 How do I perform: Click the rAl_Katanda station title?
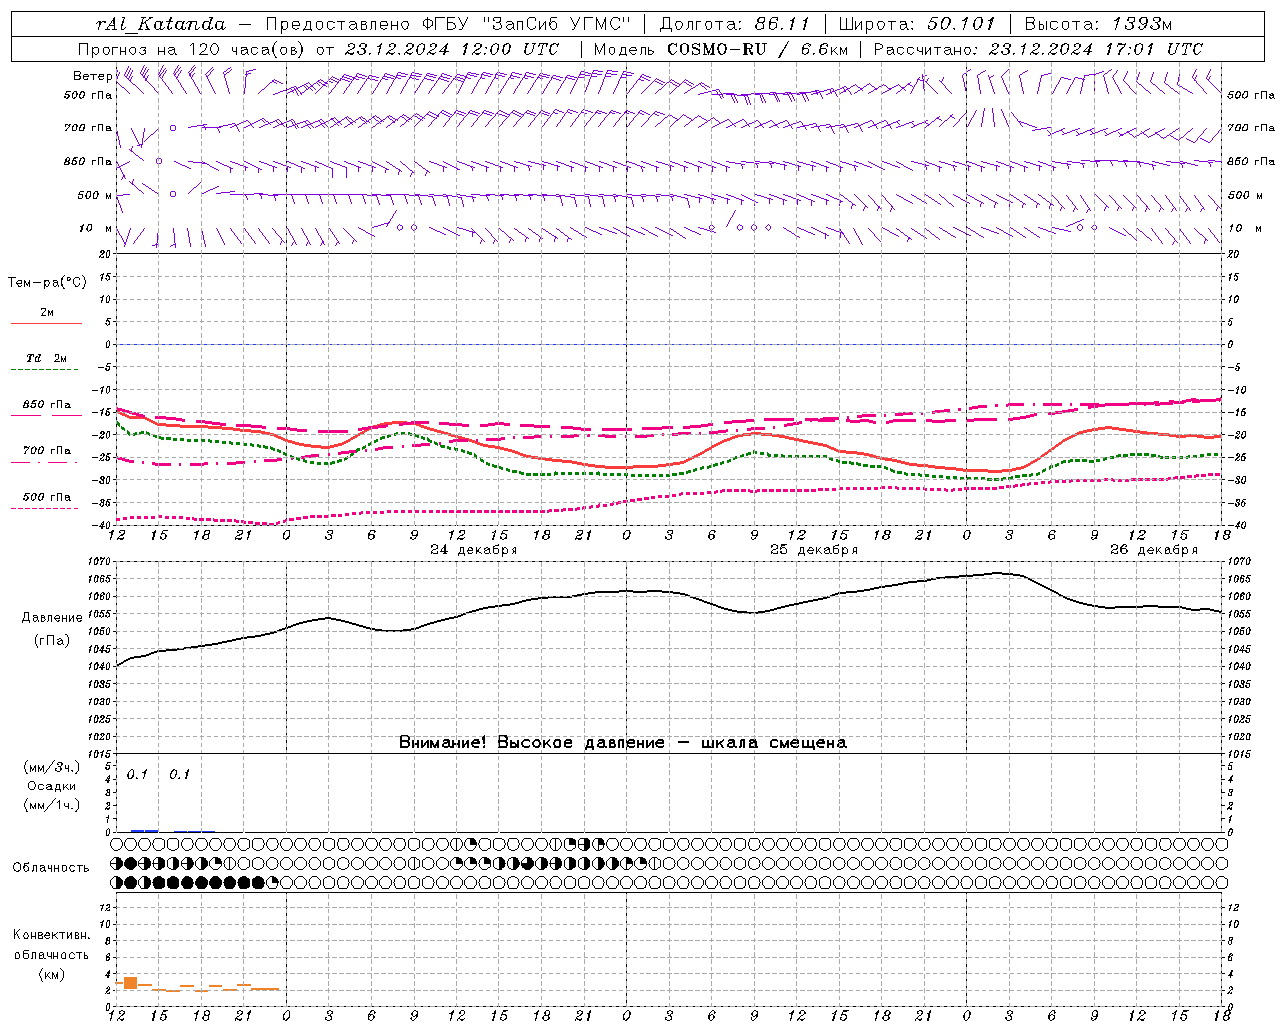161,24
